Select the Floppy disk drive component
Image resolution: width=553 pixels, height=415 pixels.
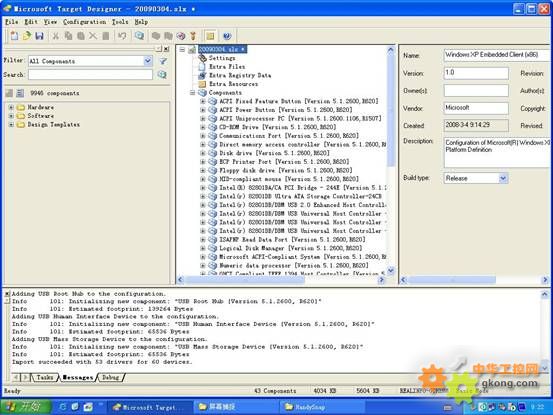point(286,170)
